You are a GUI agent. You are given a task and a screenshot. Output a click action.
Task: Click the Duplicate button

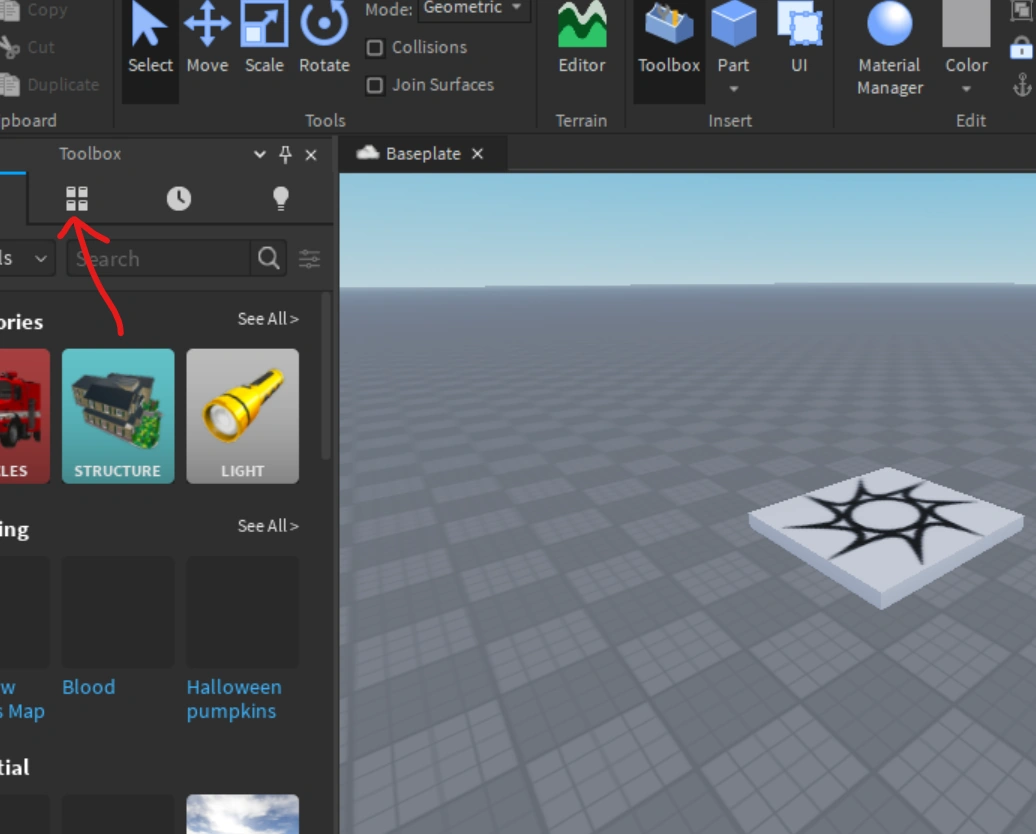pos(50,85)
